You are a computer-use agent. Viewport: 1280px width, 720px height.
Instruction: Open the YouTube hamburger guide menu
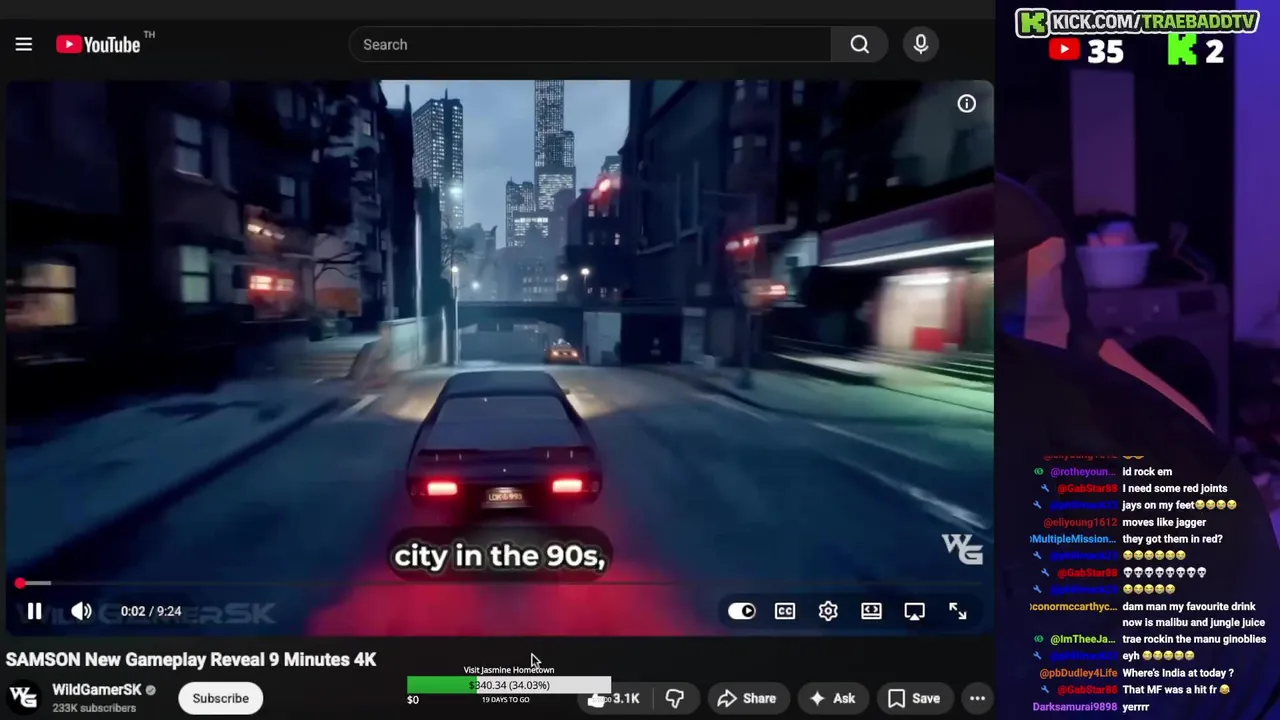[24, 44]
